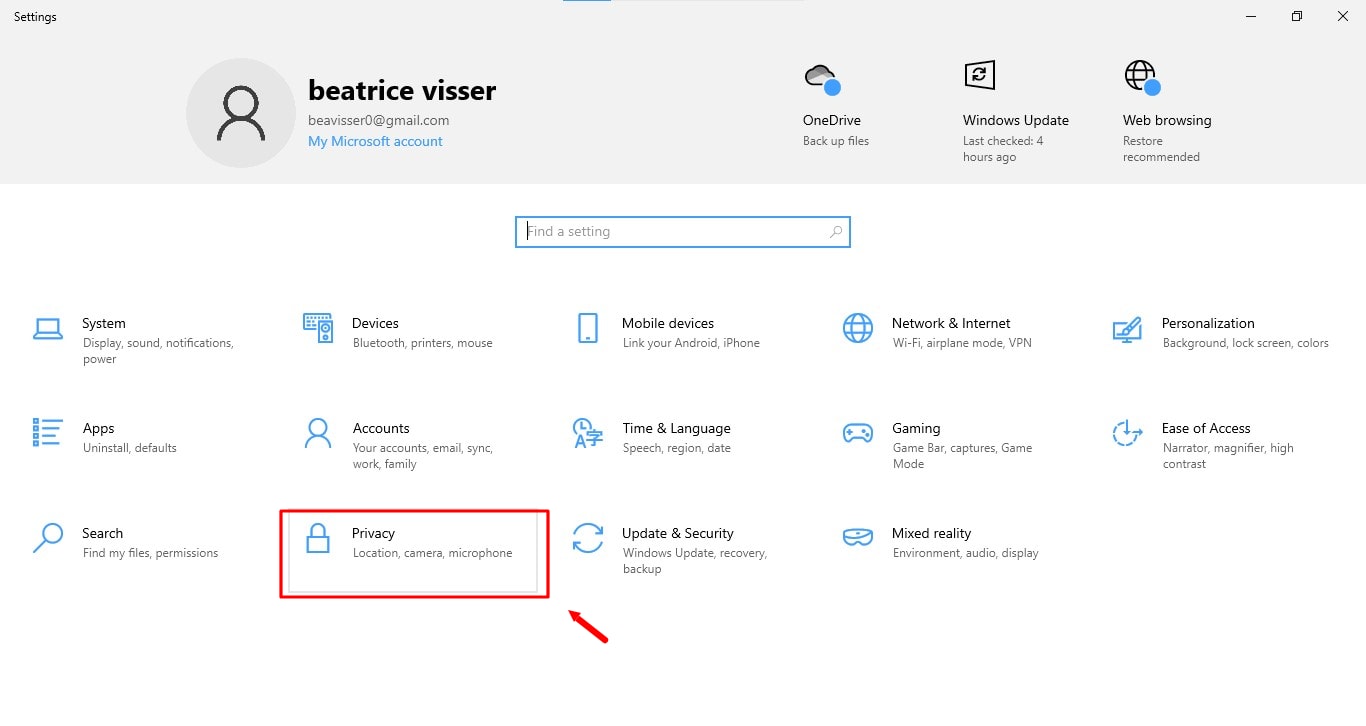Image resolution: width=1366 pixels, height=726 pixels.
Task: Select the Update & Security title
Action: 678,533
